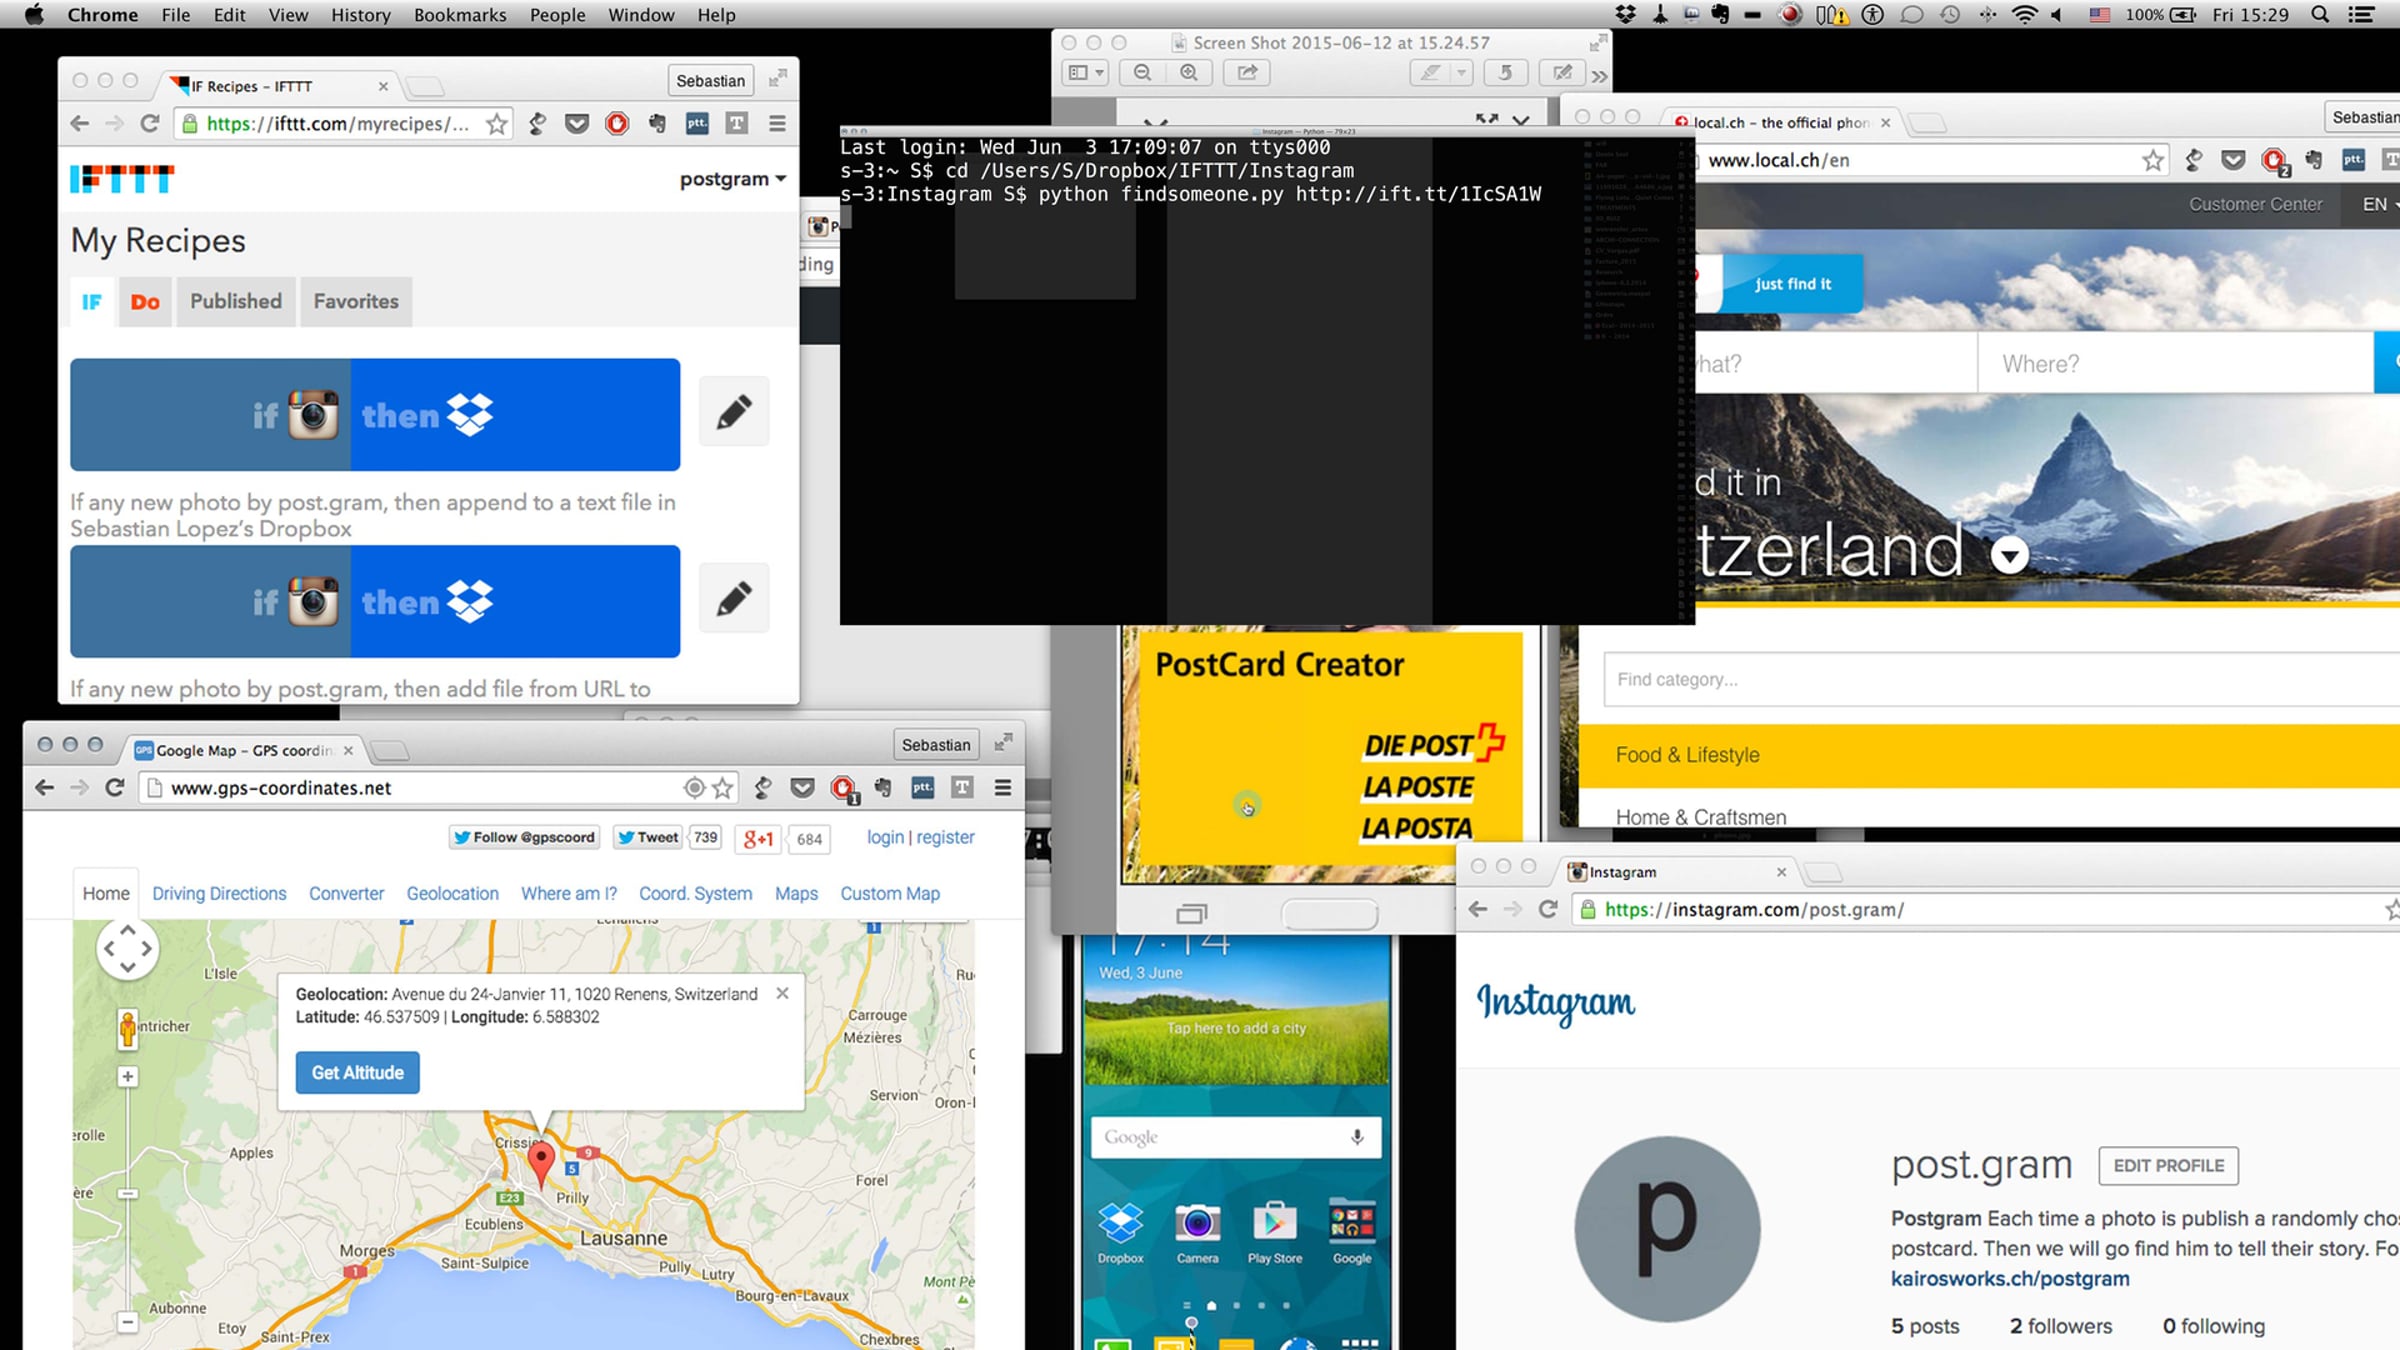
Task: Click the Wi-Fi icon in the menu bar
Action: (2024, 15)
